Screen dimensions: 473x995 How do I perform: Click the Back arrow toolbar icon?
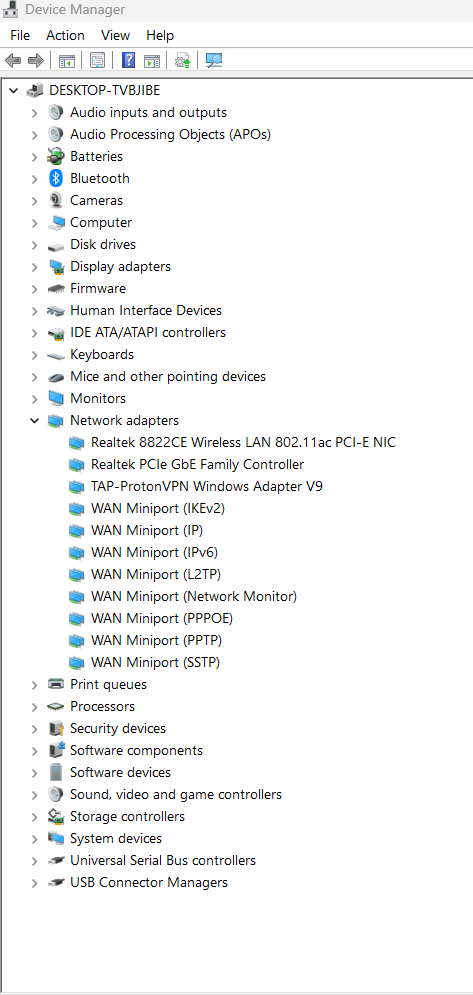tap(13, 60)
